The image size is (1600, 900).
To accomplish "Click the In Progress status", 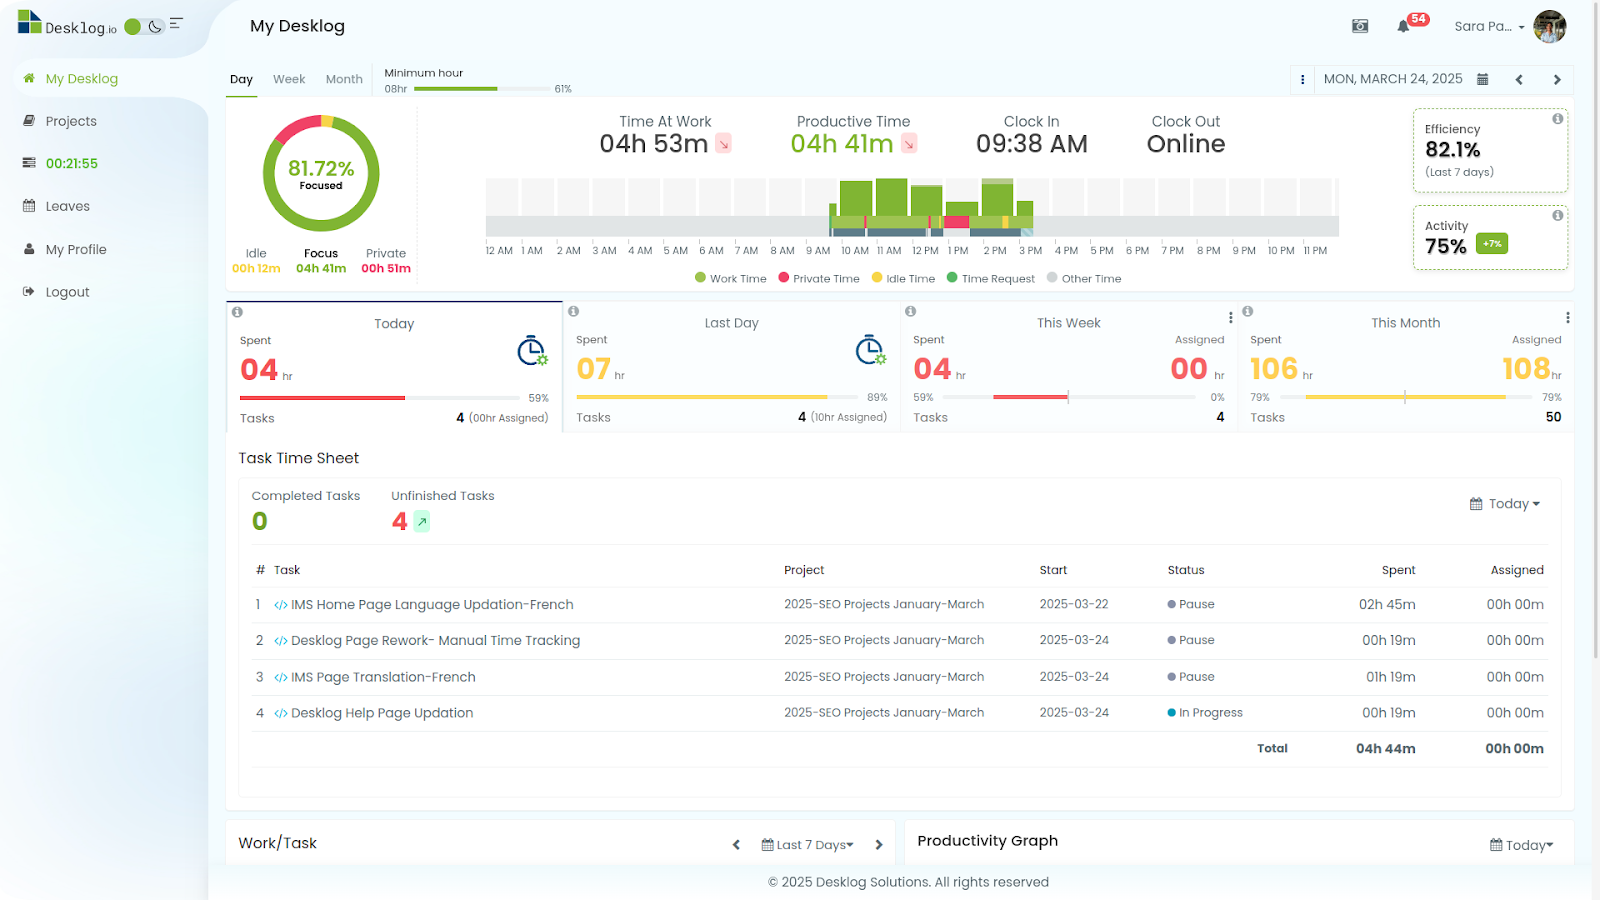I will click(1205, 713).
